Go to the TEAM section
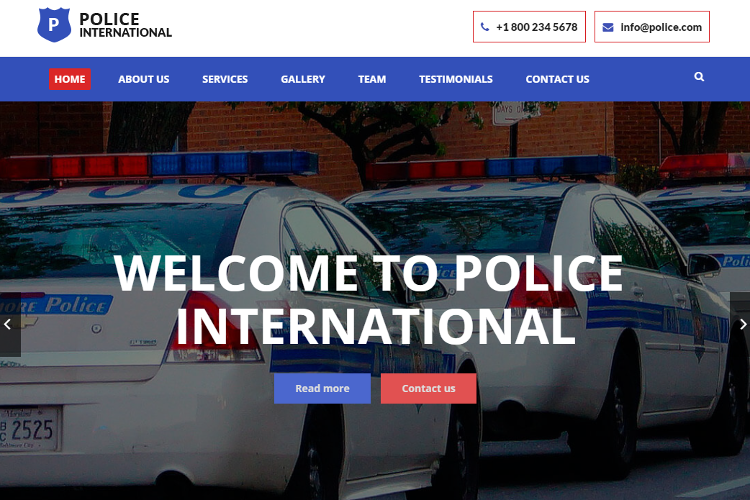This screenshot has height=500, width=750. [372, 79]
